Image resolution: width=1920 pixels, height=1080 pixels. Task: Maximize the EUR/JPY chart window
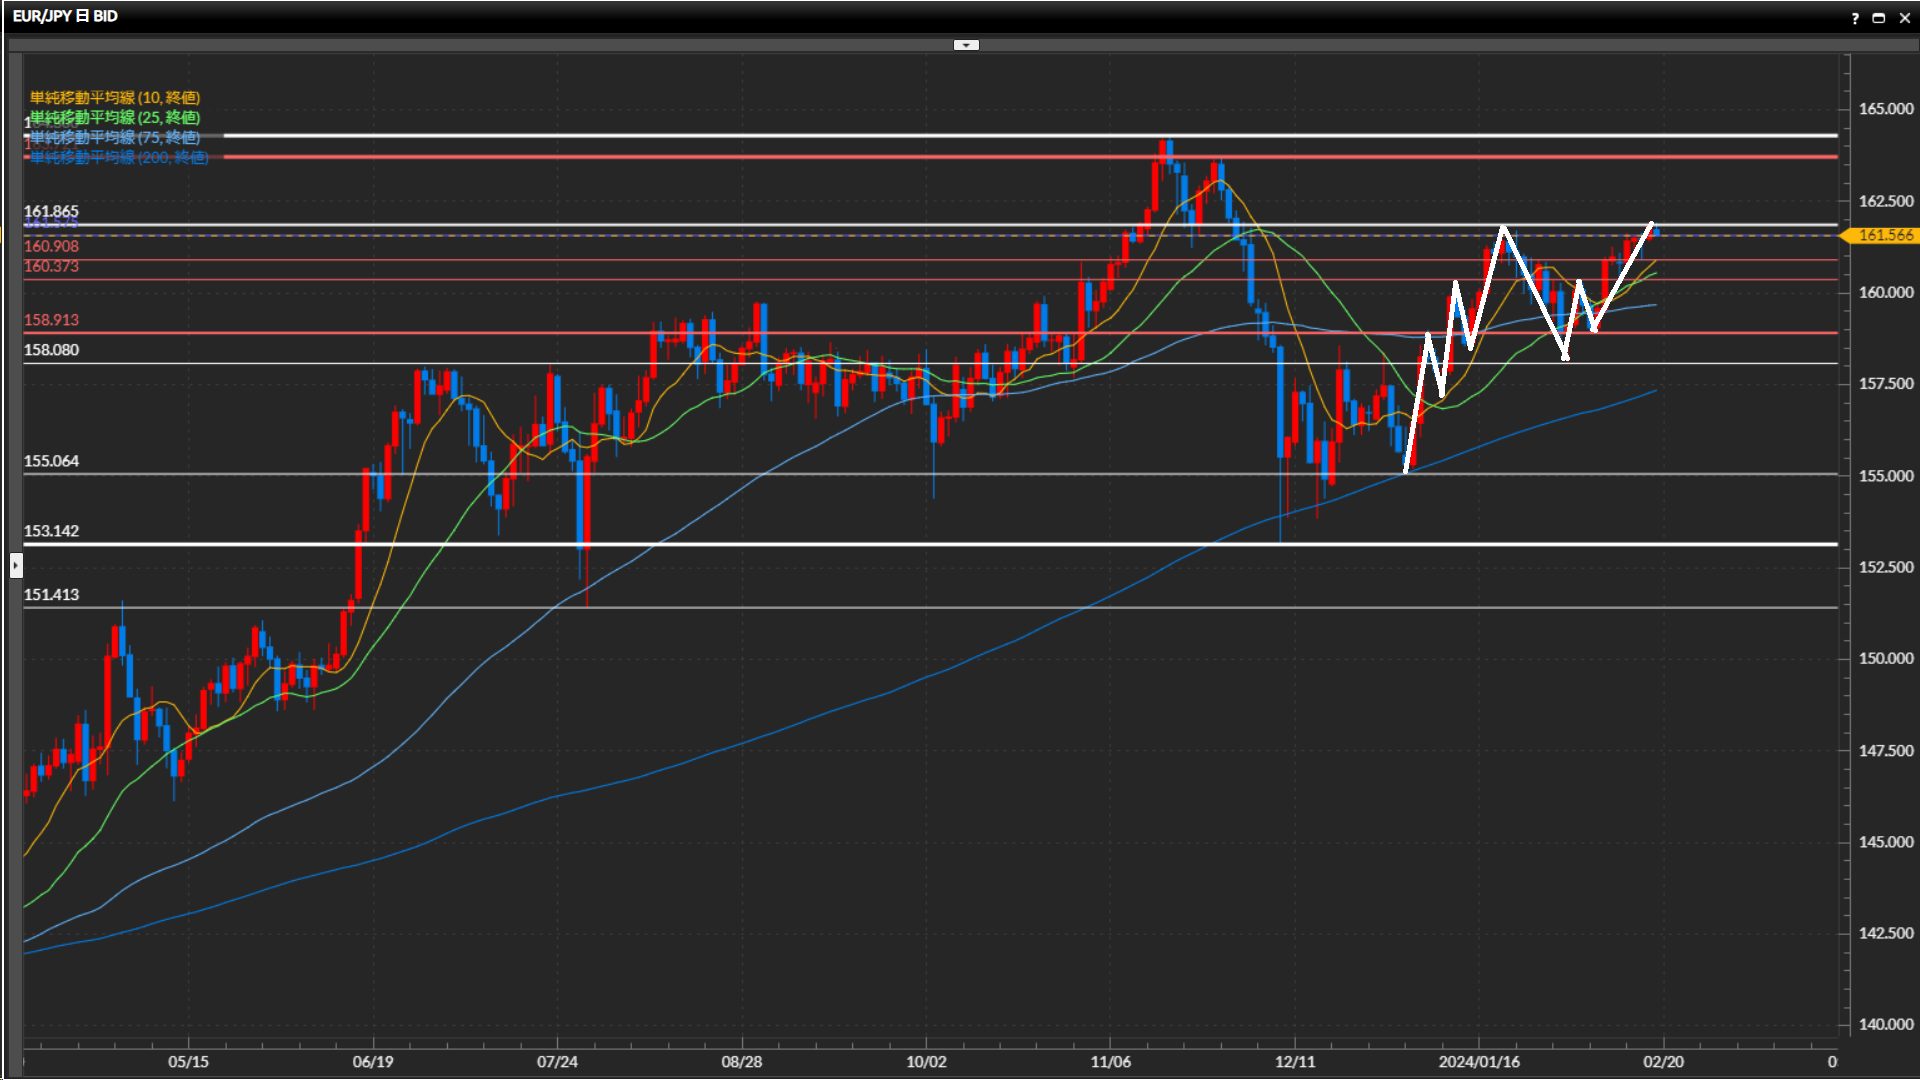tap(1879, 18)
